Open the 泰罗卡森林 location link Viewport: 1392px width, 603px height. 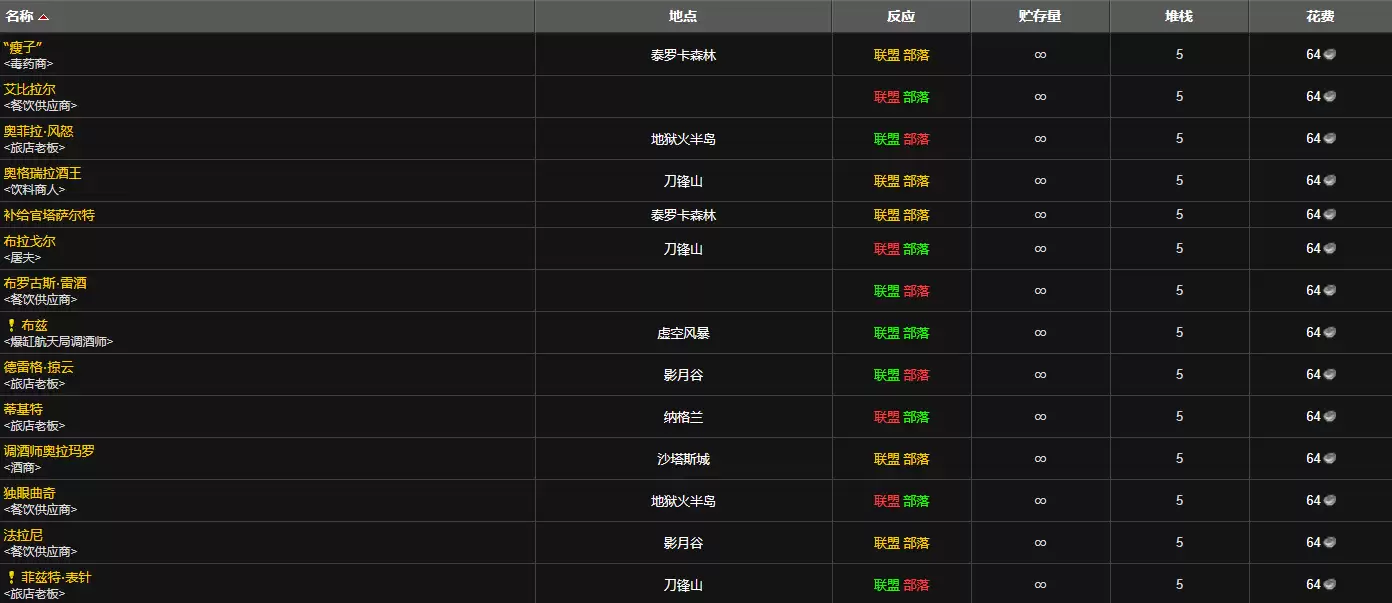click(684, 54)
